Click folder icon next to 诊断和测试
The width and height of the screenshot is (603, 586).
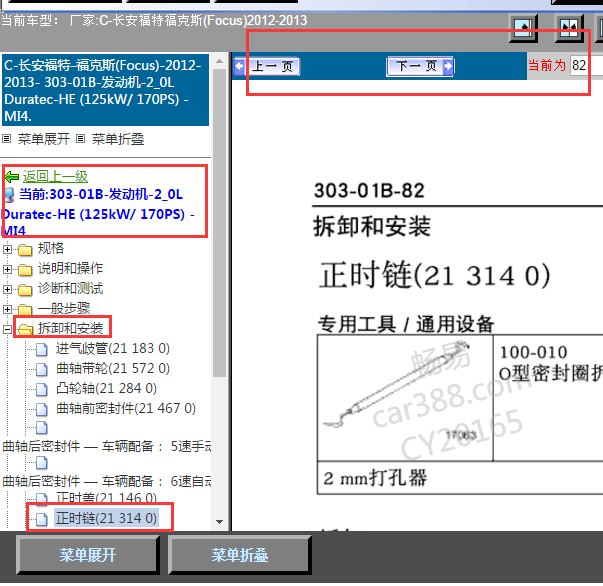click(x=25, y=290)
